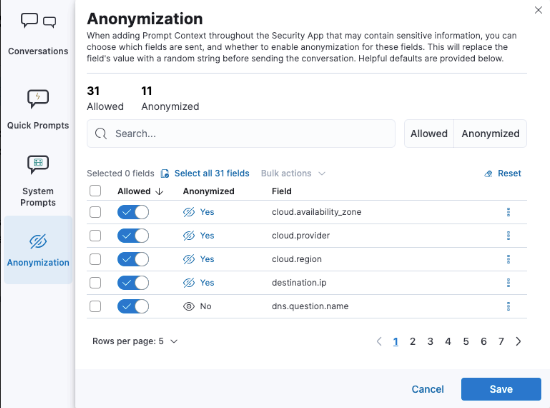Go to page 5
This screenshot has height=408, width=550.
point(466,341)
